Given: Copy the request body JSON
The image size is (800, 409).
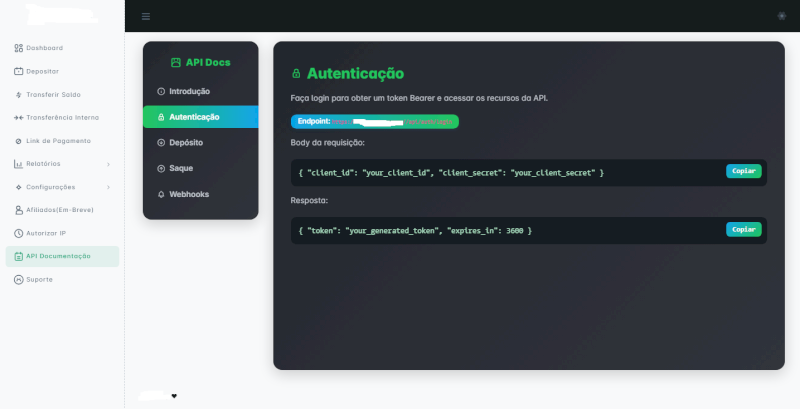Looking at the screenshot, I should pos(743,171).
